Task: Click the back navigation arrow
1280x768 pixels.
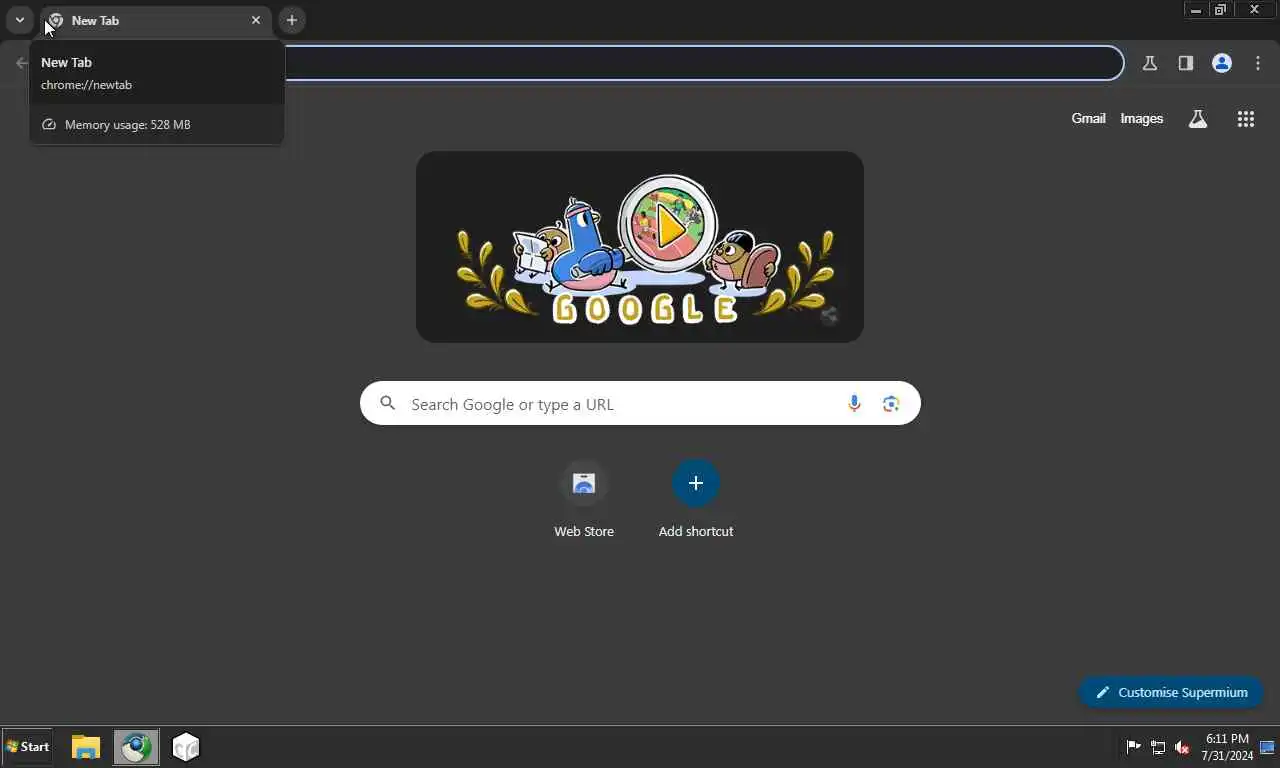Action: [22, 63]
